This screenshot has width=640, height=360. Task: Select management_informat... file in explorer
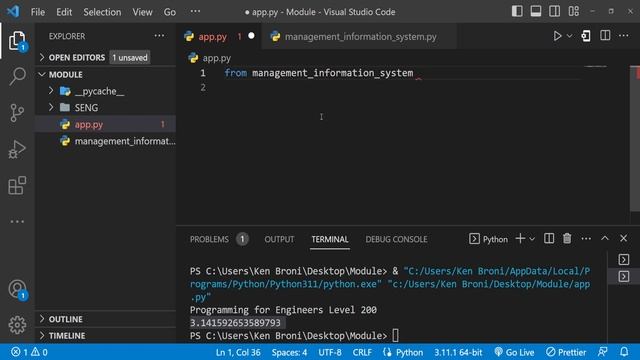(105, 141)
